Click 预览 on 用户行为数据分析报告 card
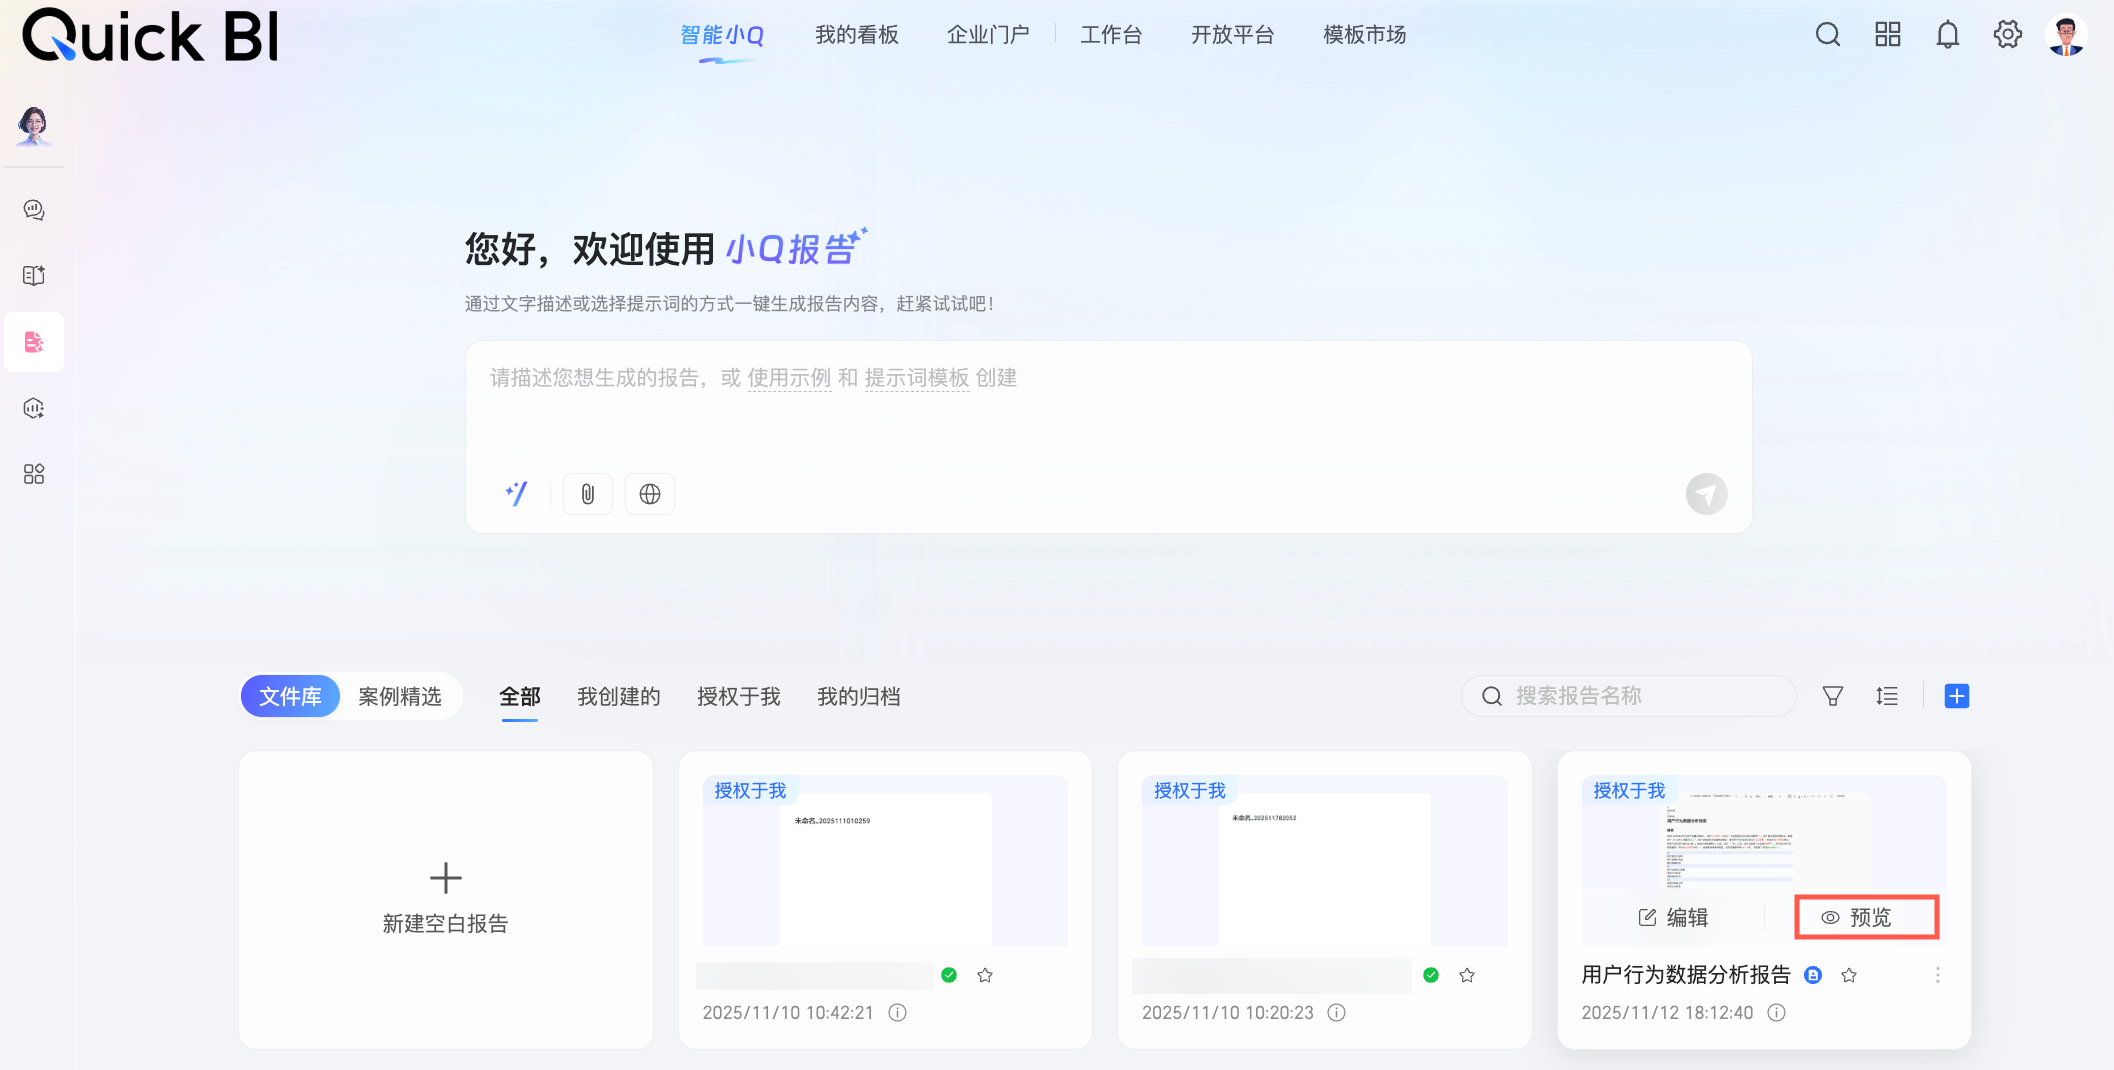The width and height of the screenshot is (2114, 1070). click(x=1867, y=918)
